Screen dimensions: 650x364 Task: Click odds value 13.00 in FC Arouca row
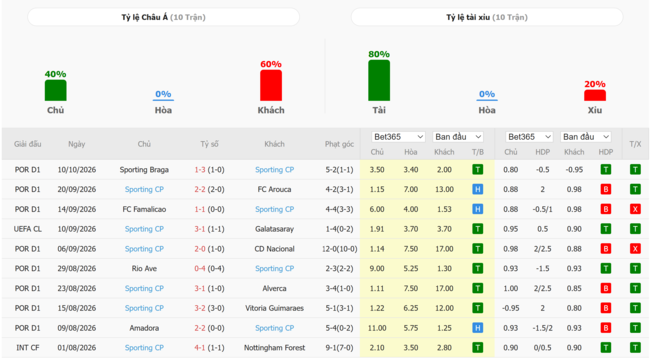point(444,189)
